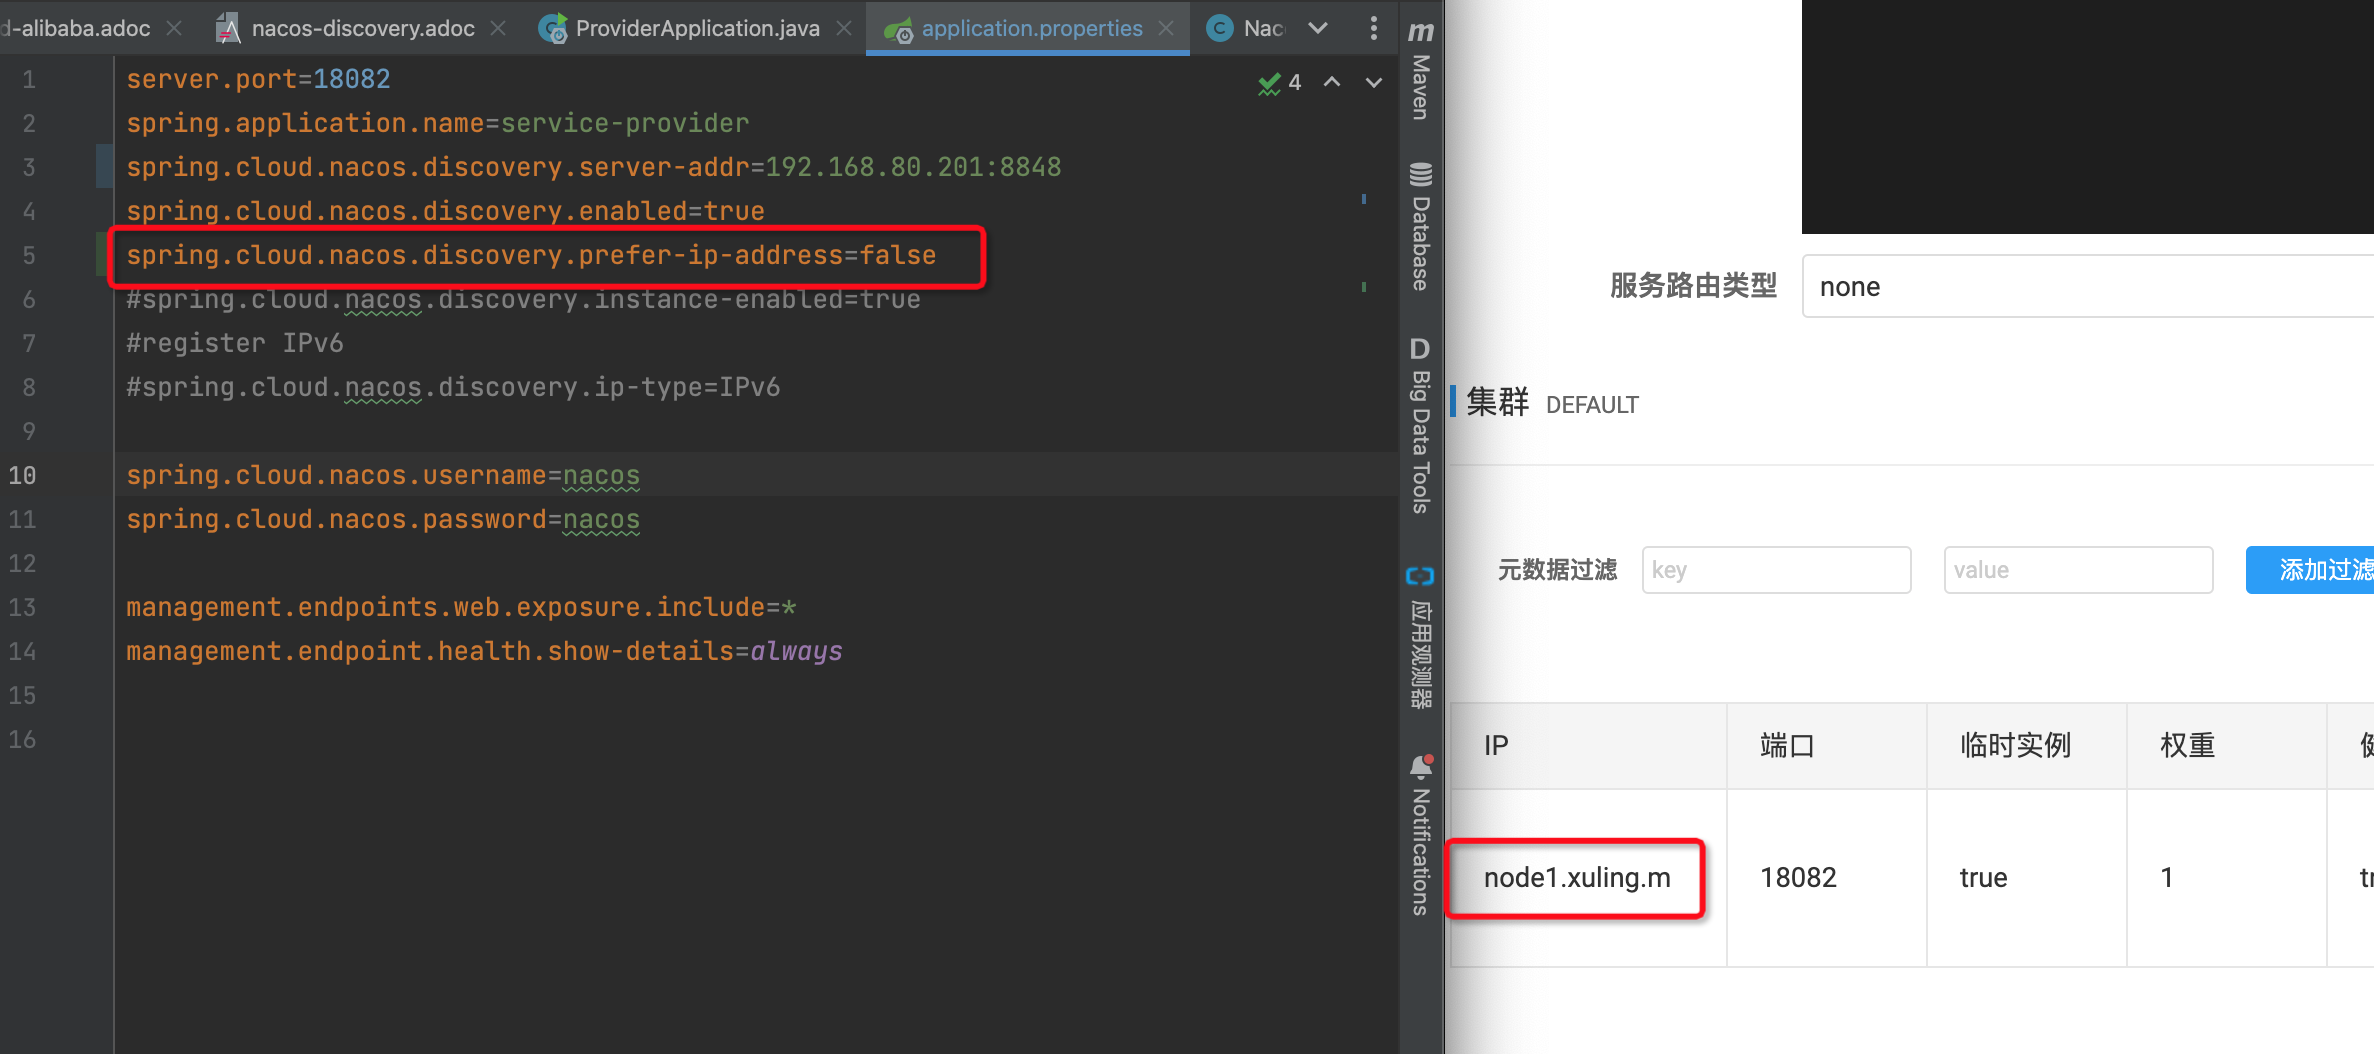Switch to nacos-discovery.adoc tab
The width and height of the screenshot is (2374, 1054).
[363, 29]
